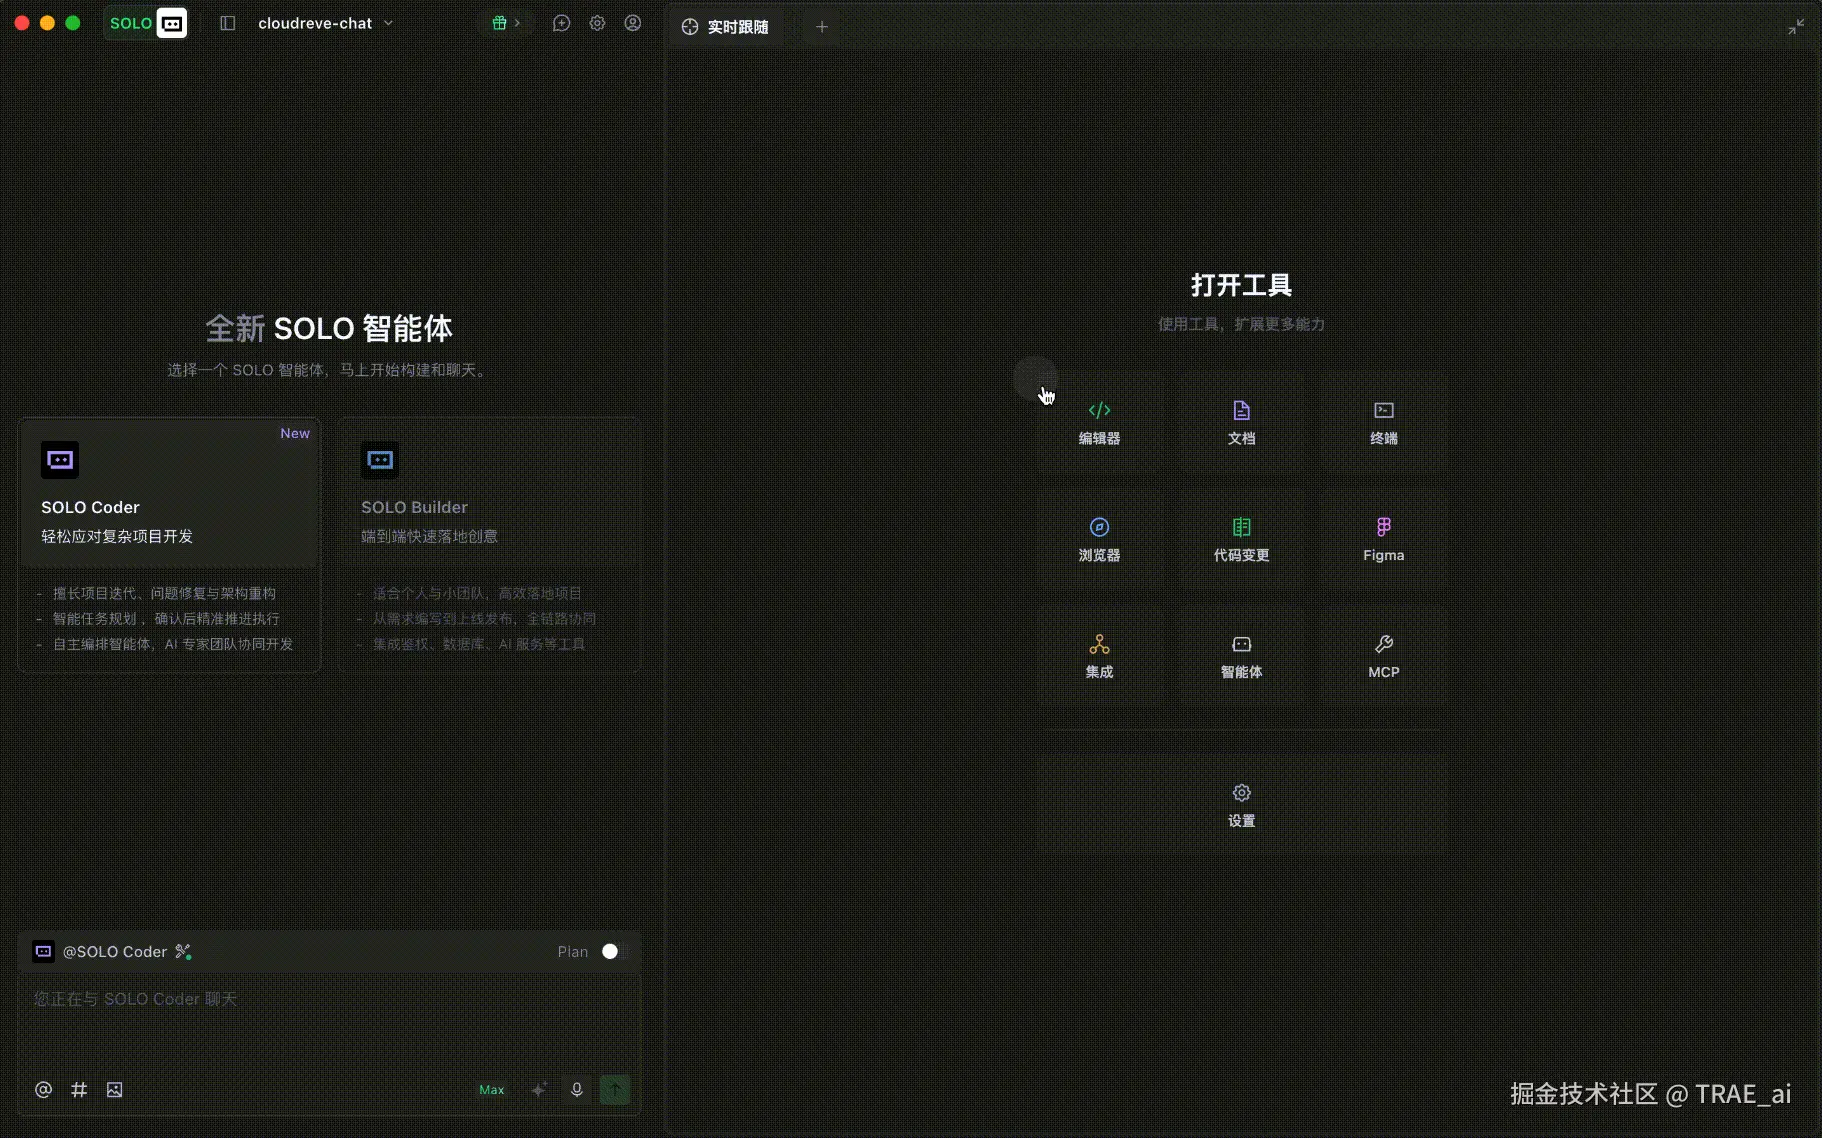Open the 文档 (Docs) tool
Screen dimensions: 1822x1138
click(x=1241, y=423)
